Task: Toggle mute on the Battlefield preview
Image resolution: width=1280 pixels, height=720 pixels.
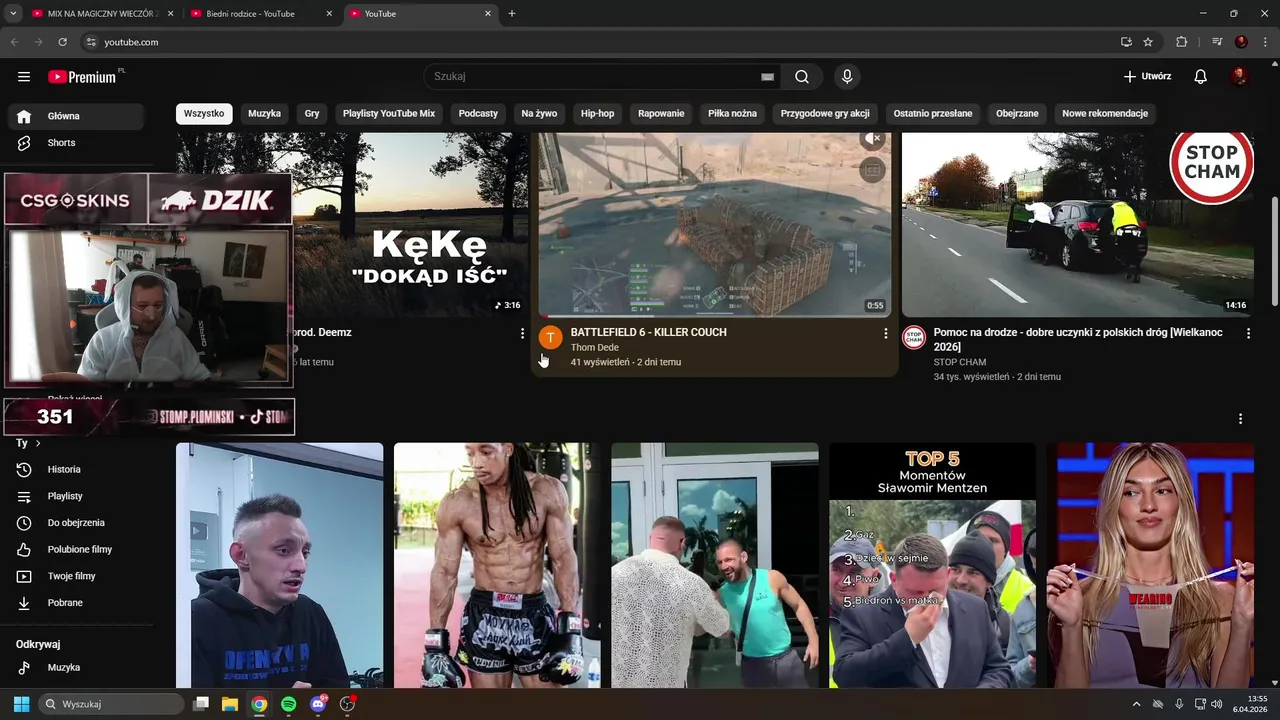Action: click(872, 140)
